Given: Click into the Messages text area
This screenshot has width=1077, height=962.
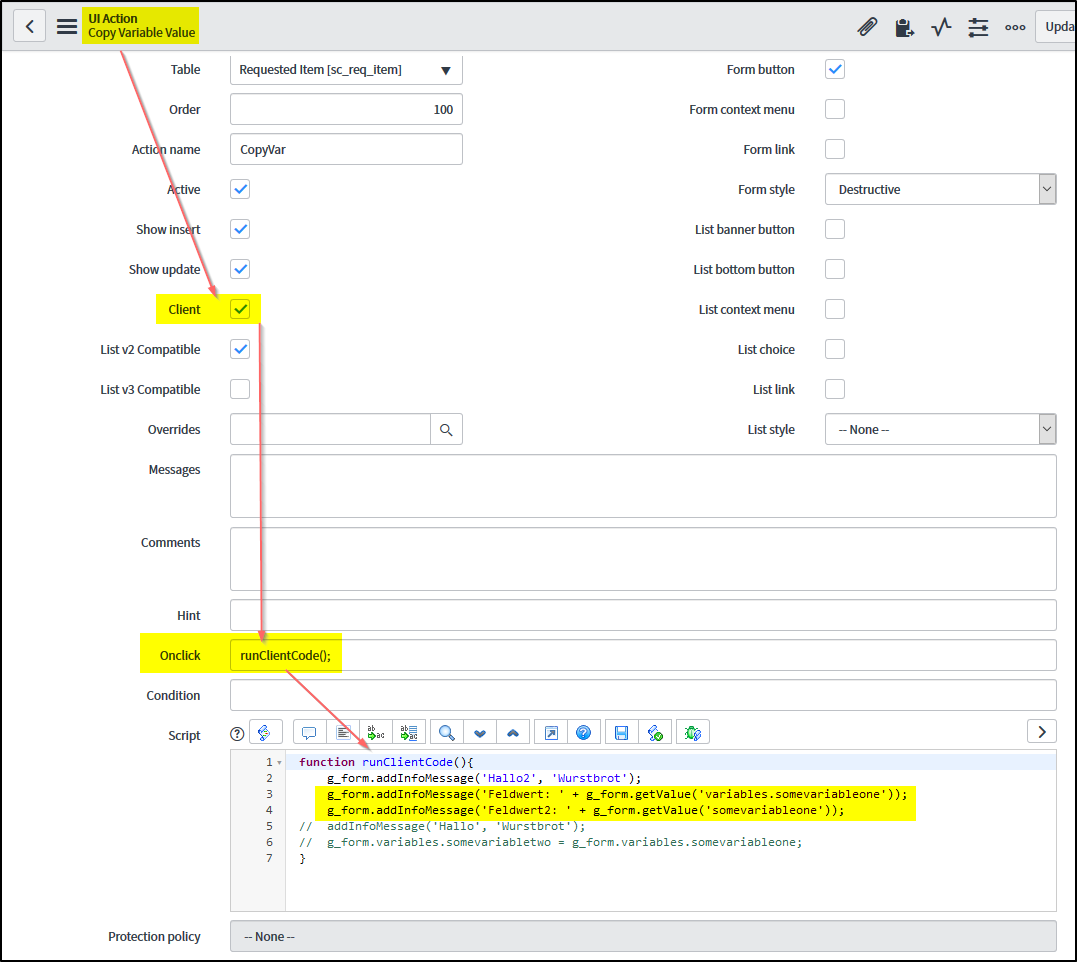Looking at the screenshot, I should click(x=643, y=486).
